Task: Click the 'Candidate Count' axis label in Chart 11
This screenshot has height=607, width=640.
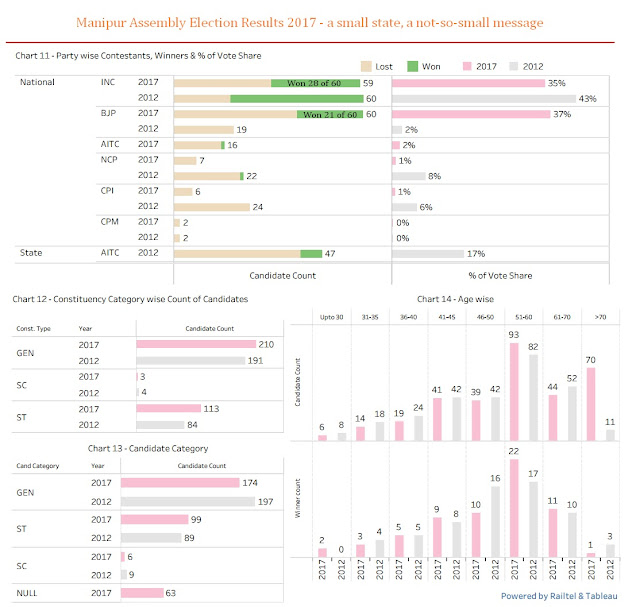Action: 282,276
